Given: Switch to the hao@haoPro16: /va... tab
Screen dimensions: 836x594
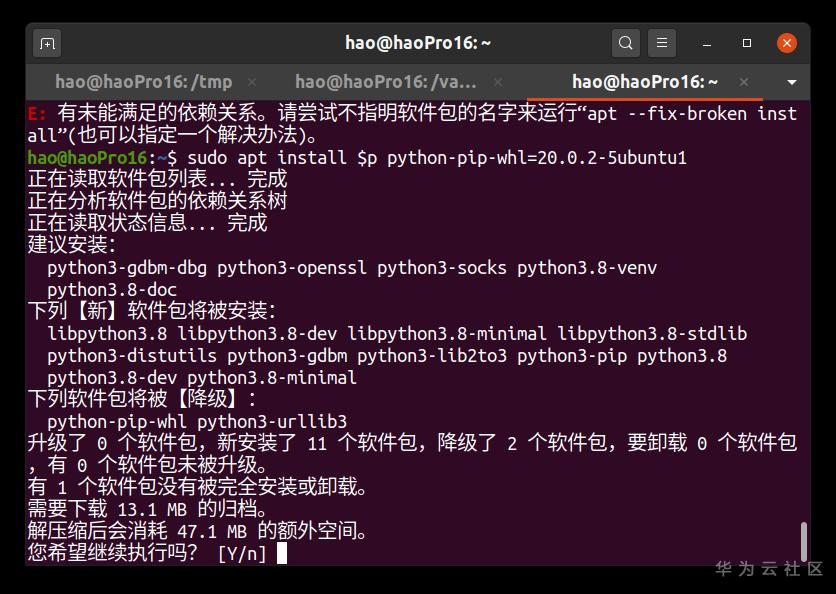Looking at the screenshot, I should tap(386, 82).
